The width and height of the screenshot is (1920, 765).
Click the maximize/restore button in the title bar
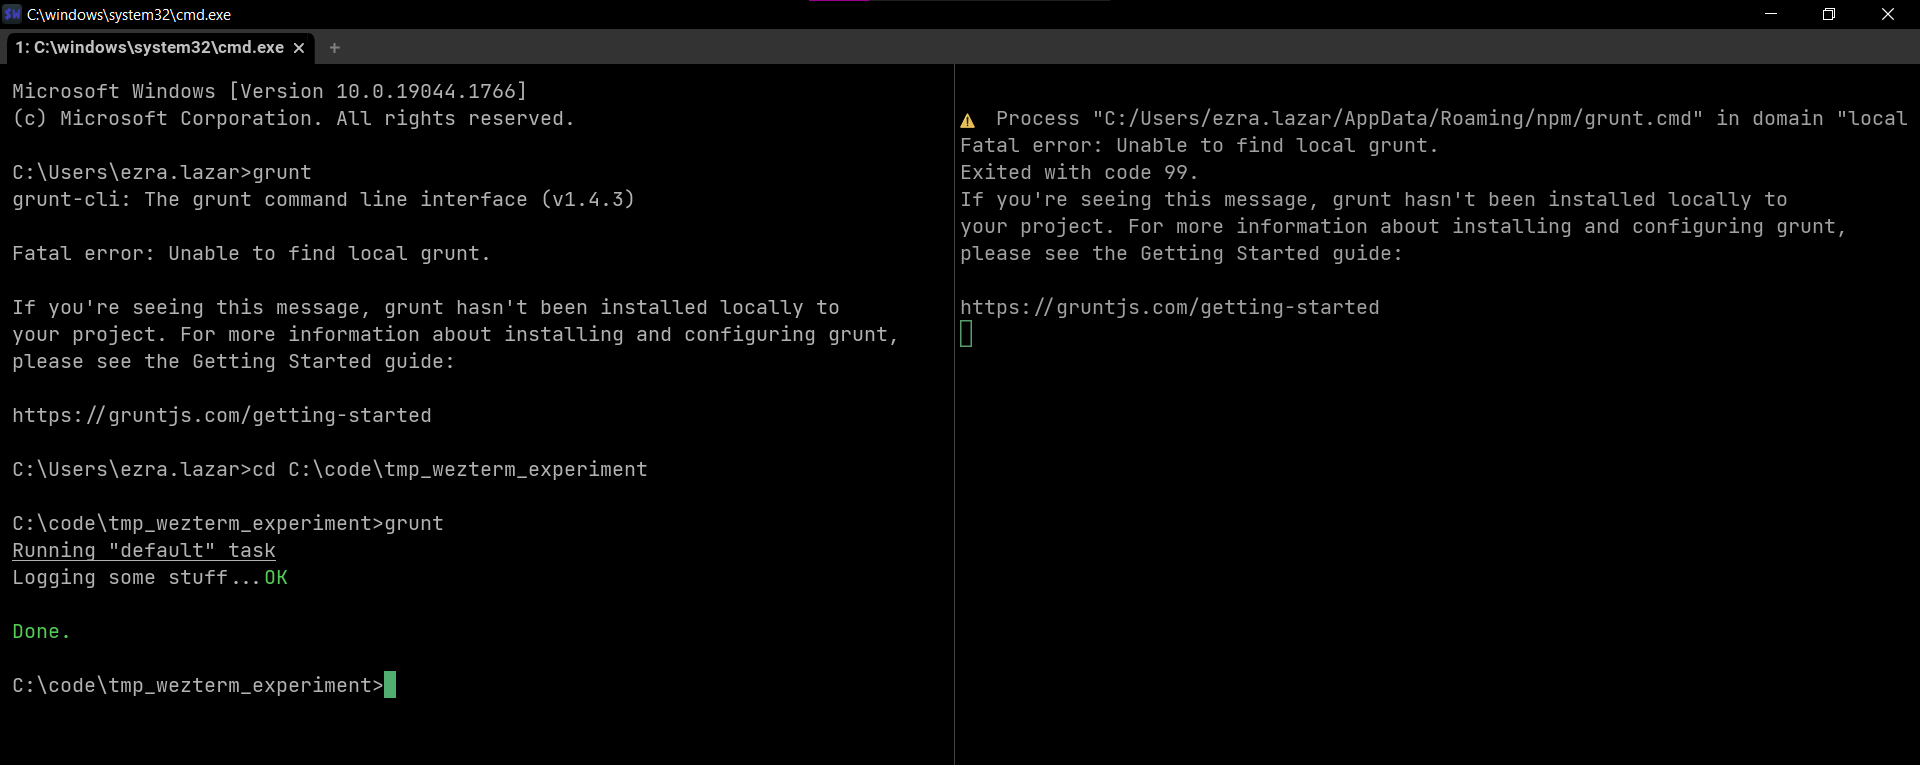click(x=1830, y=14)
